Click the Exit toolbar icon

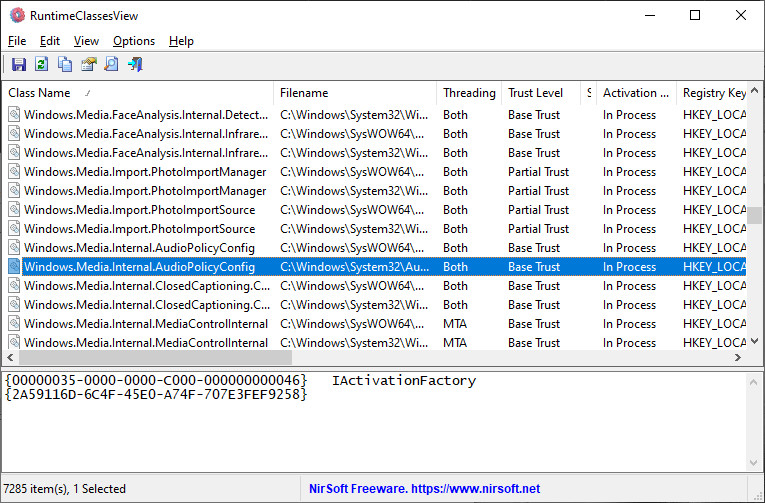tap(135, 64)
